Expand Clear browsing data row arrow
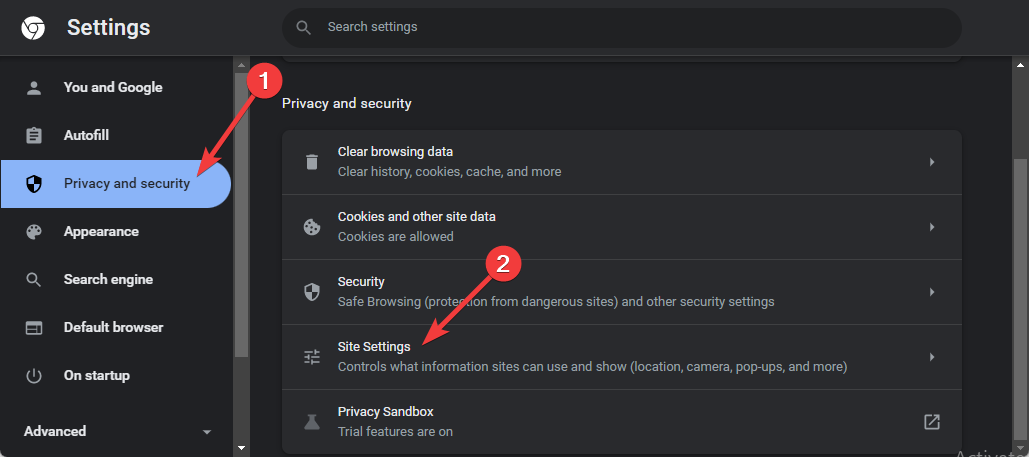 [932, 162]
